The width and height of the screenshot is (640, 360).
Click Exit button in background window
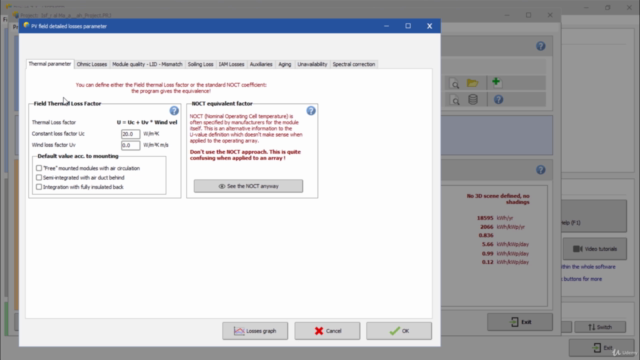point(520,322)
